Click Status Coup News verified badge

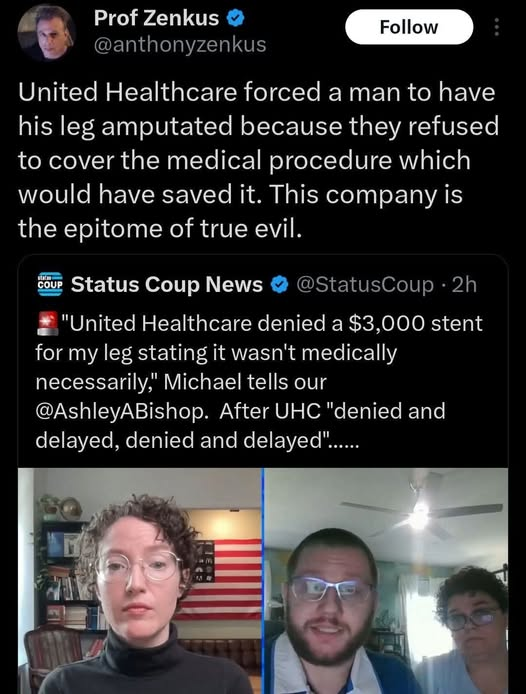tap(279, 285)
